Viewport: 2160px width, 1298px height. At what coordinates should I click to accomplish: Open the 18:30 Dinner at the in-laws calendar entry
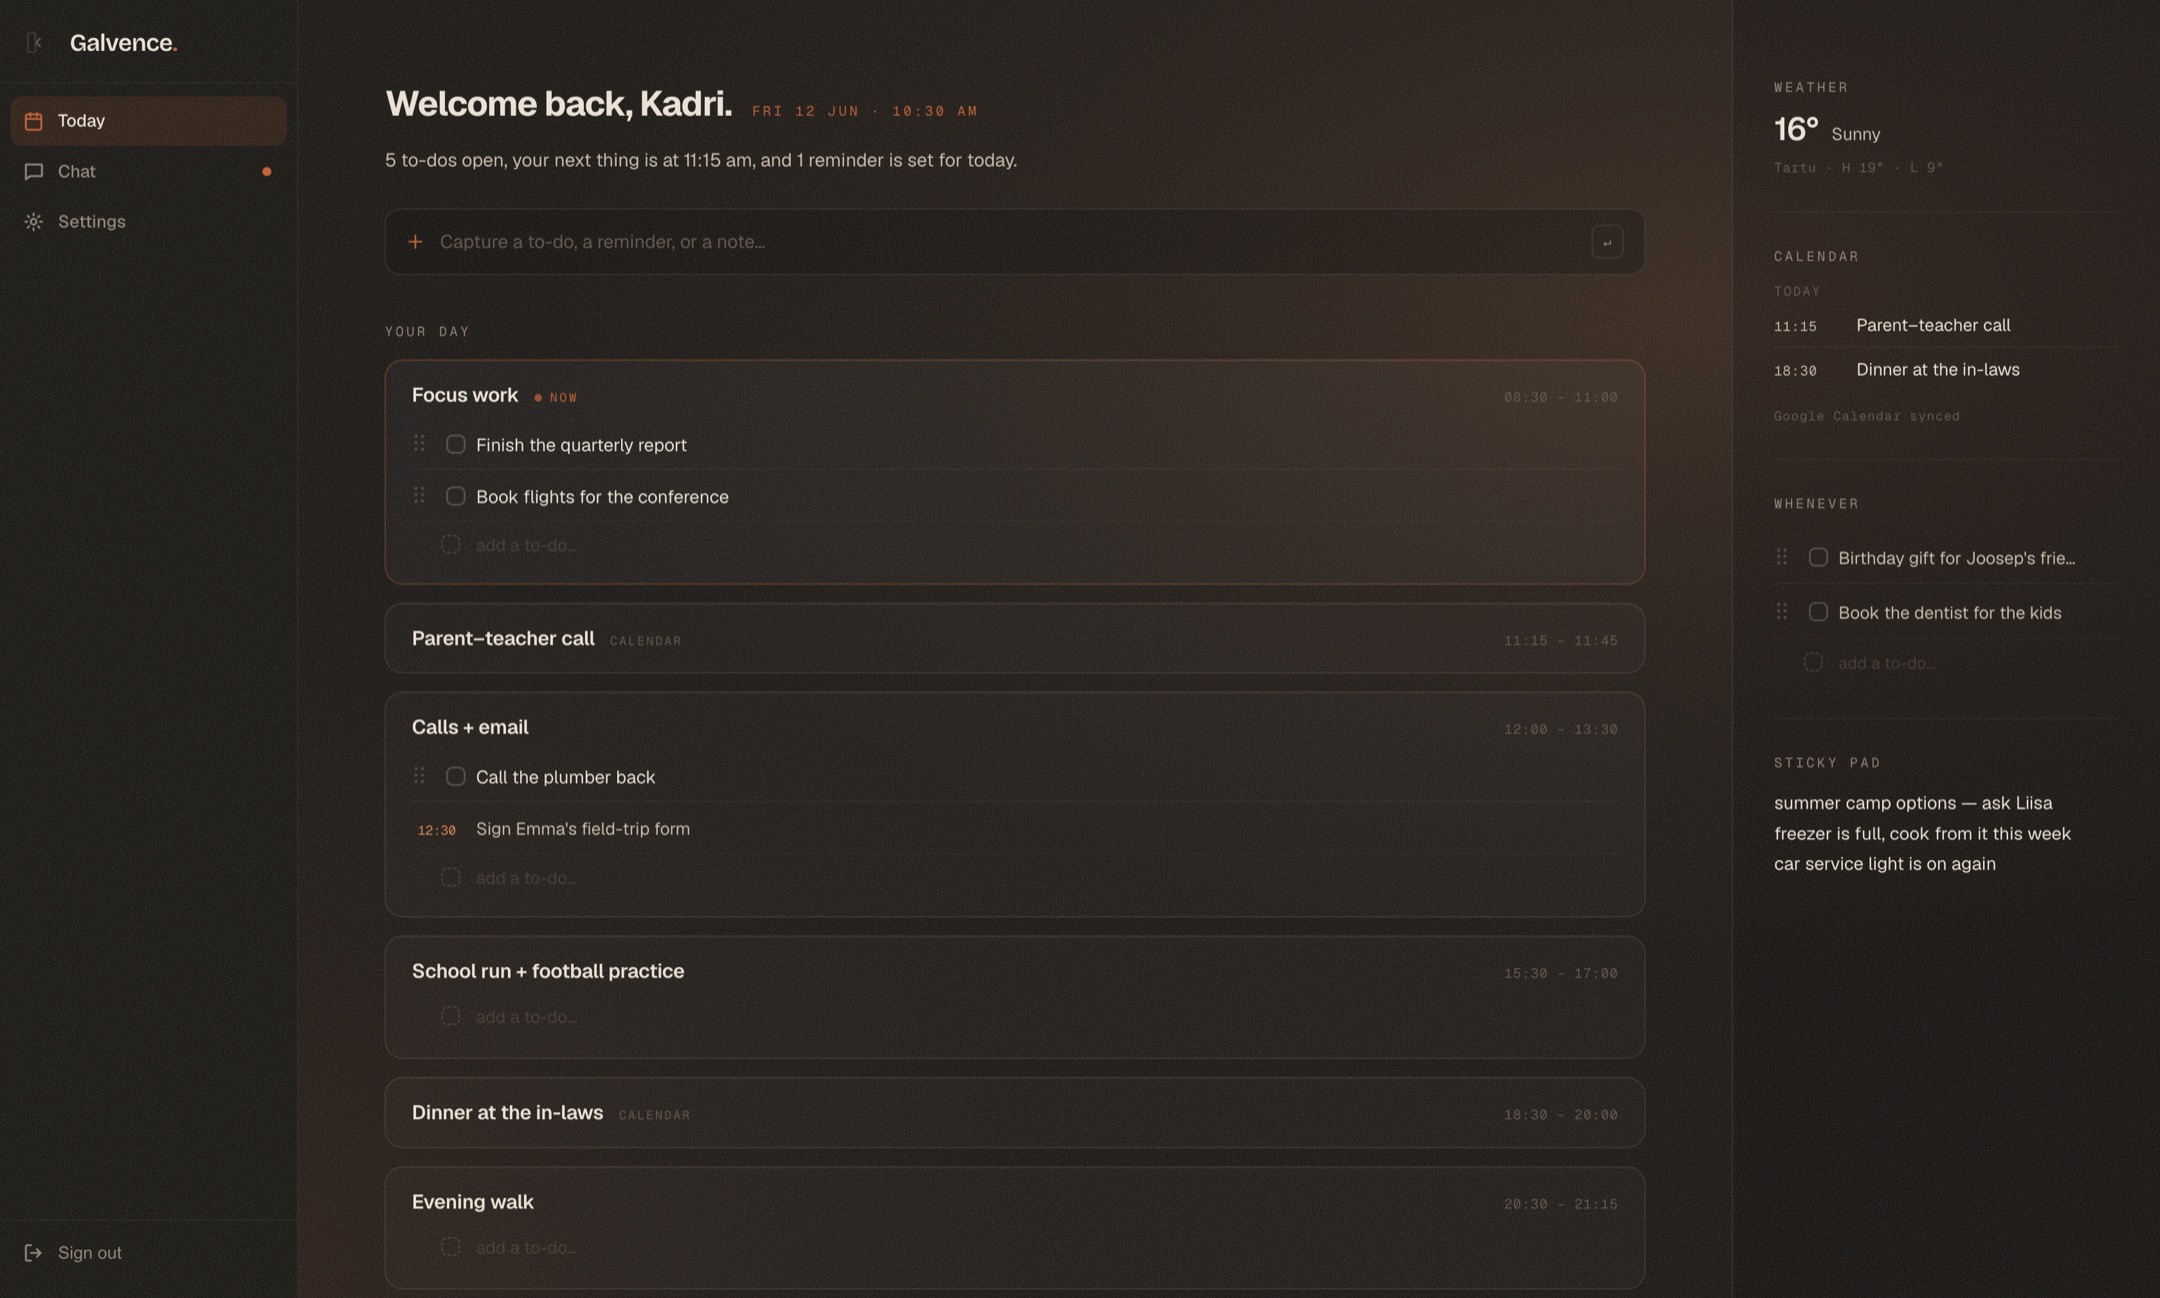click(1945, 370)
